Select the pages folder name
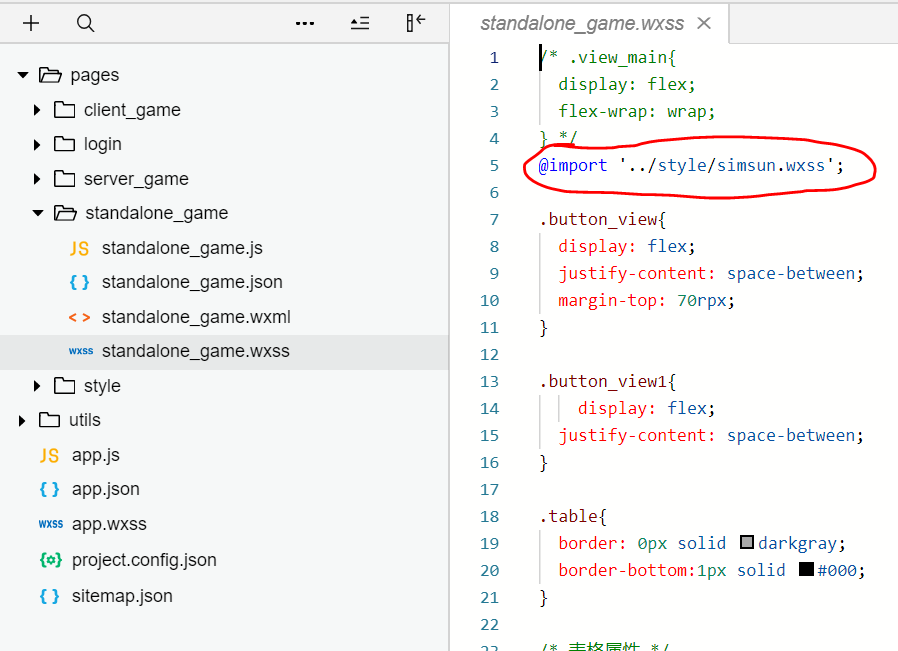 94,76
